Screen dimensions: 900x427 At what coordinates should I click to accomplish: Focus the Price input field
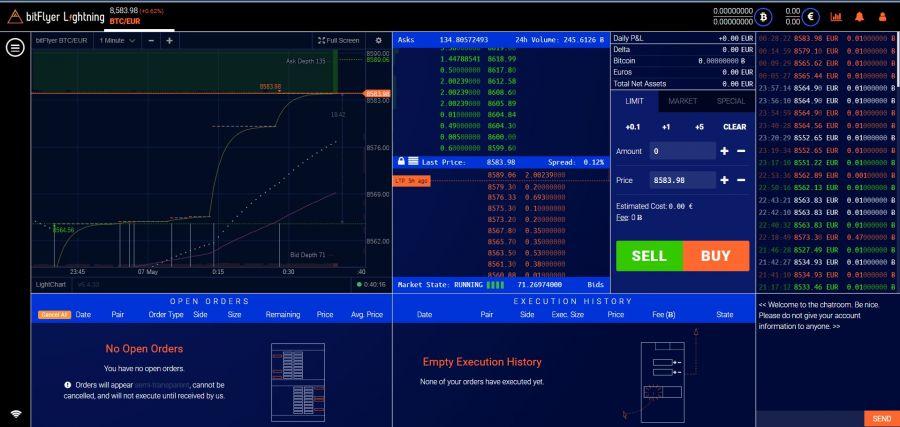(682, 180)
